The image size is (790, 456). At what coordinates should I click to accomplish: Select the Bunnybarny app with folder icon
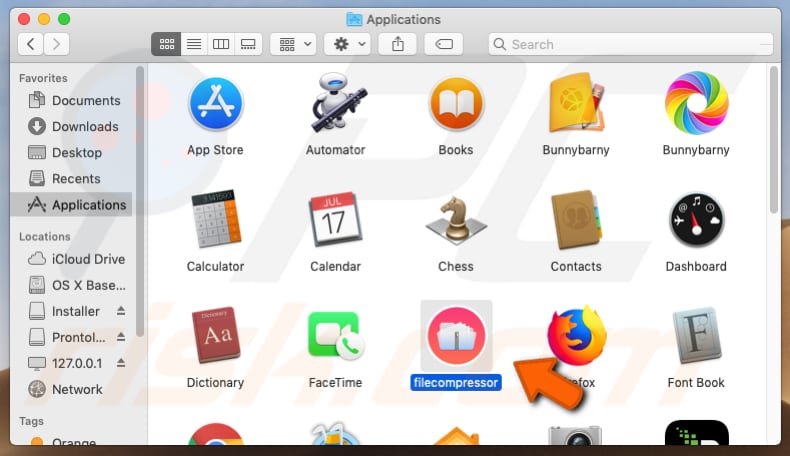[576, 103]
